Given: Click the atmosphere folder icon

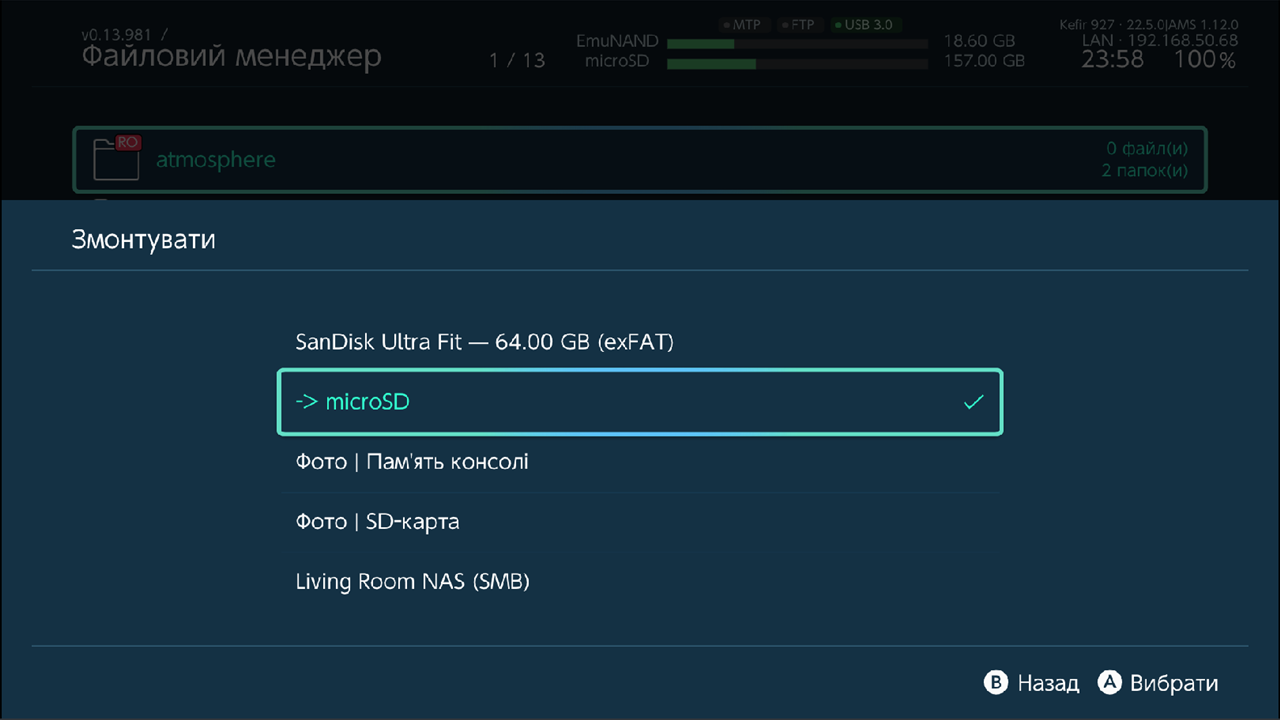Looking at the screenshot, I should tap(116, 159).
